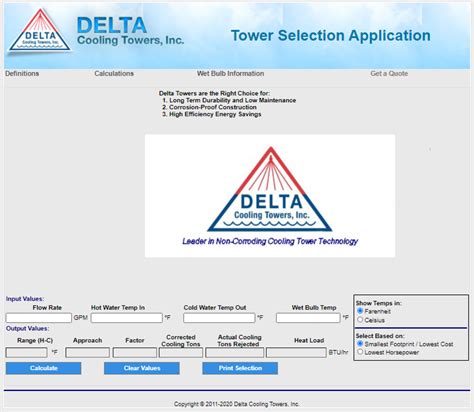Click the copyright notice text

(237, 404)
